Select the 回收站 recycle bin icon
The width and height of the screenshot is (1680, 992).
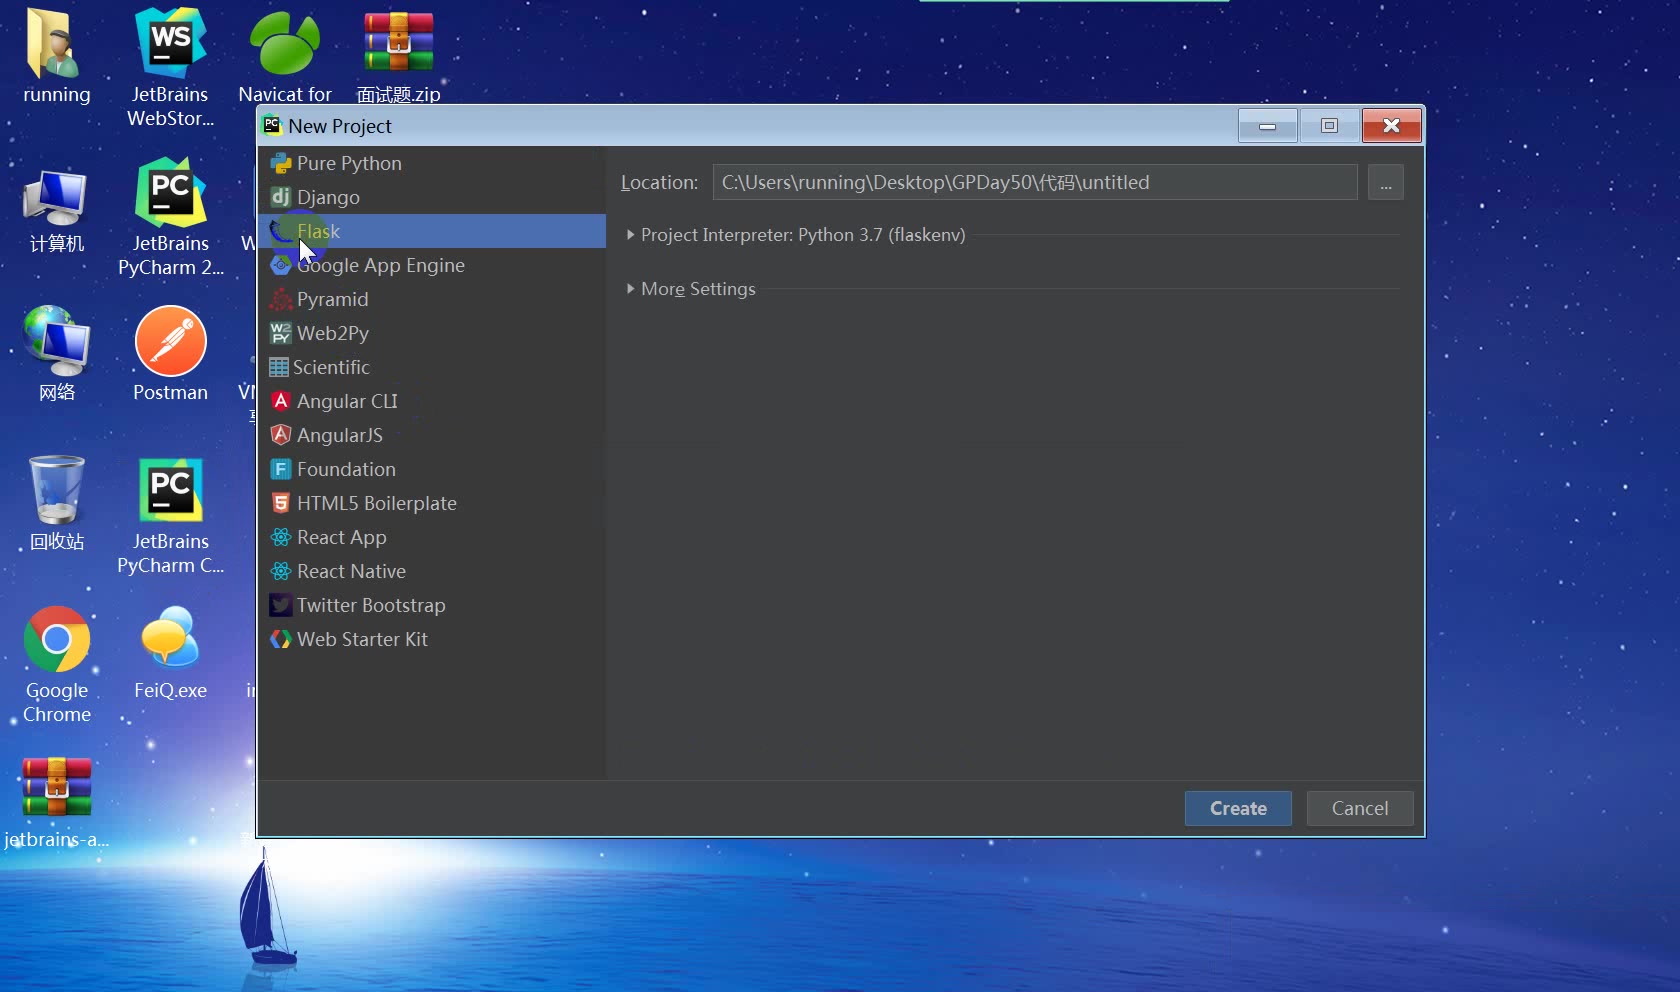click(57, 490)
